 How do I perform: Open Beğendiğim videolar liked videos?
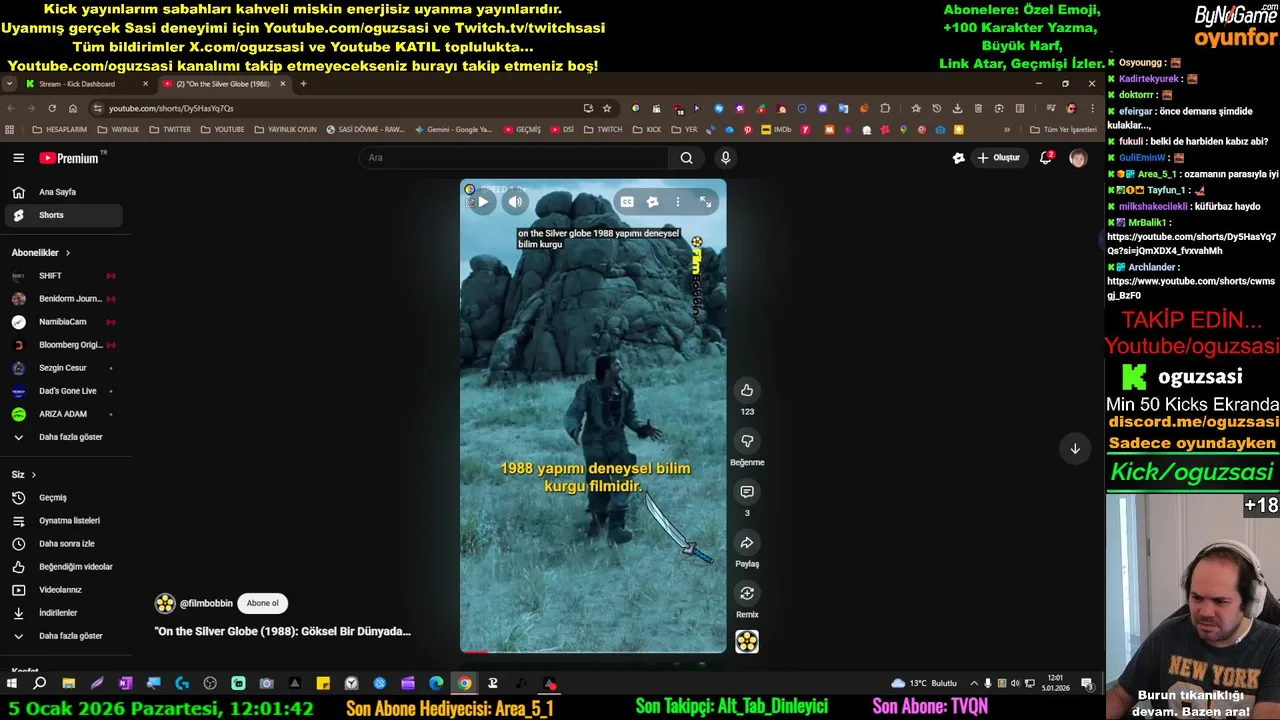(62, 567)
